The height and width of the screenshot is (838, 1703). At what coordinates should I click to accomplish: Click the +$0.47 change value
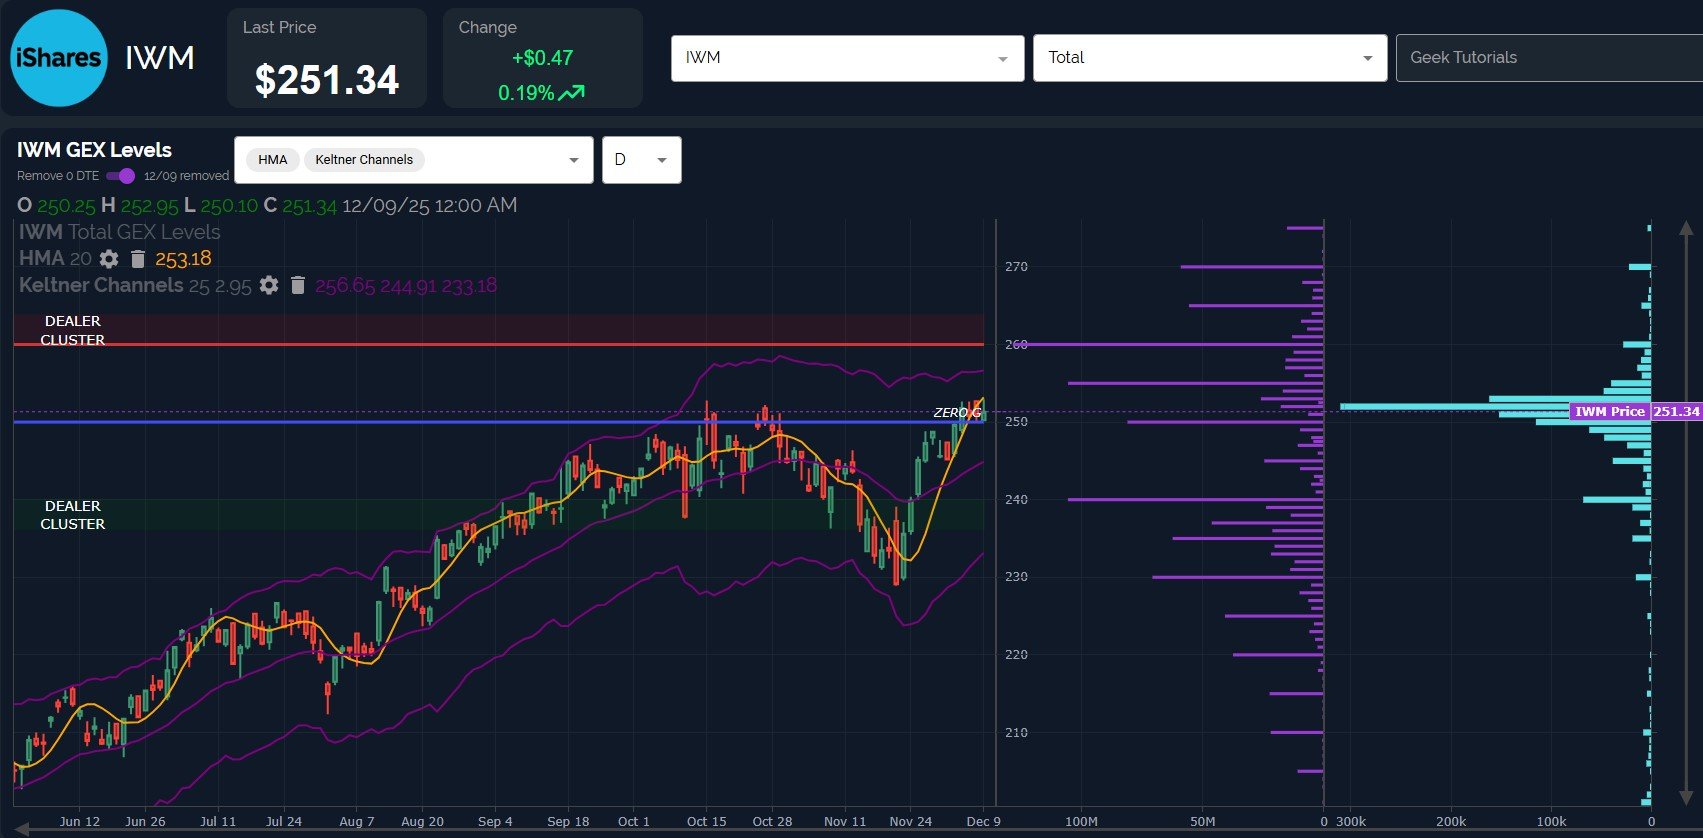(x=542, y=58)
